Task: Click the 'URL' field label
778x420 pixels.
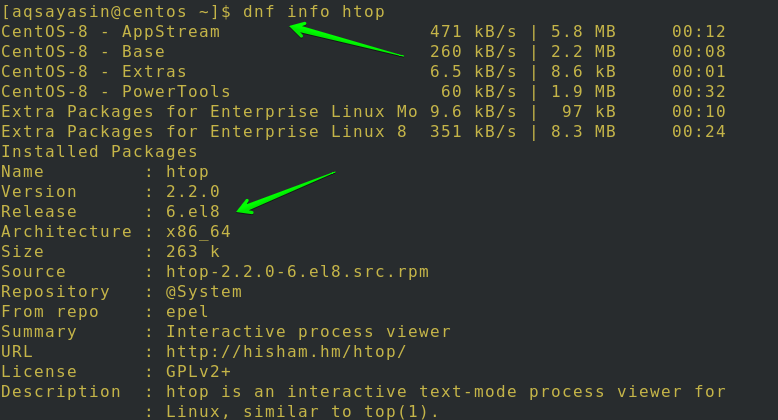Action: [17, 351]
